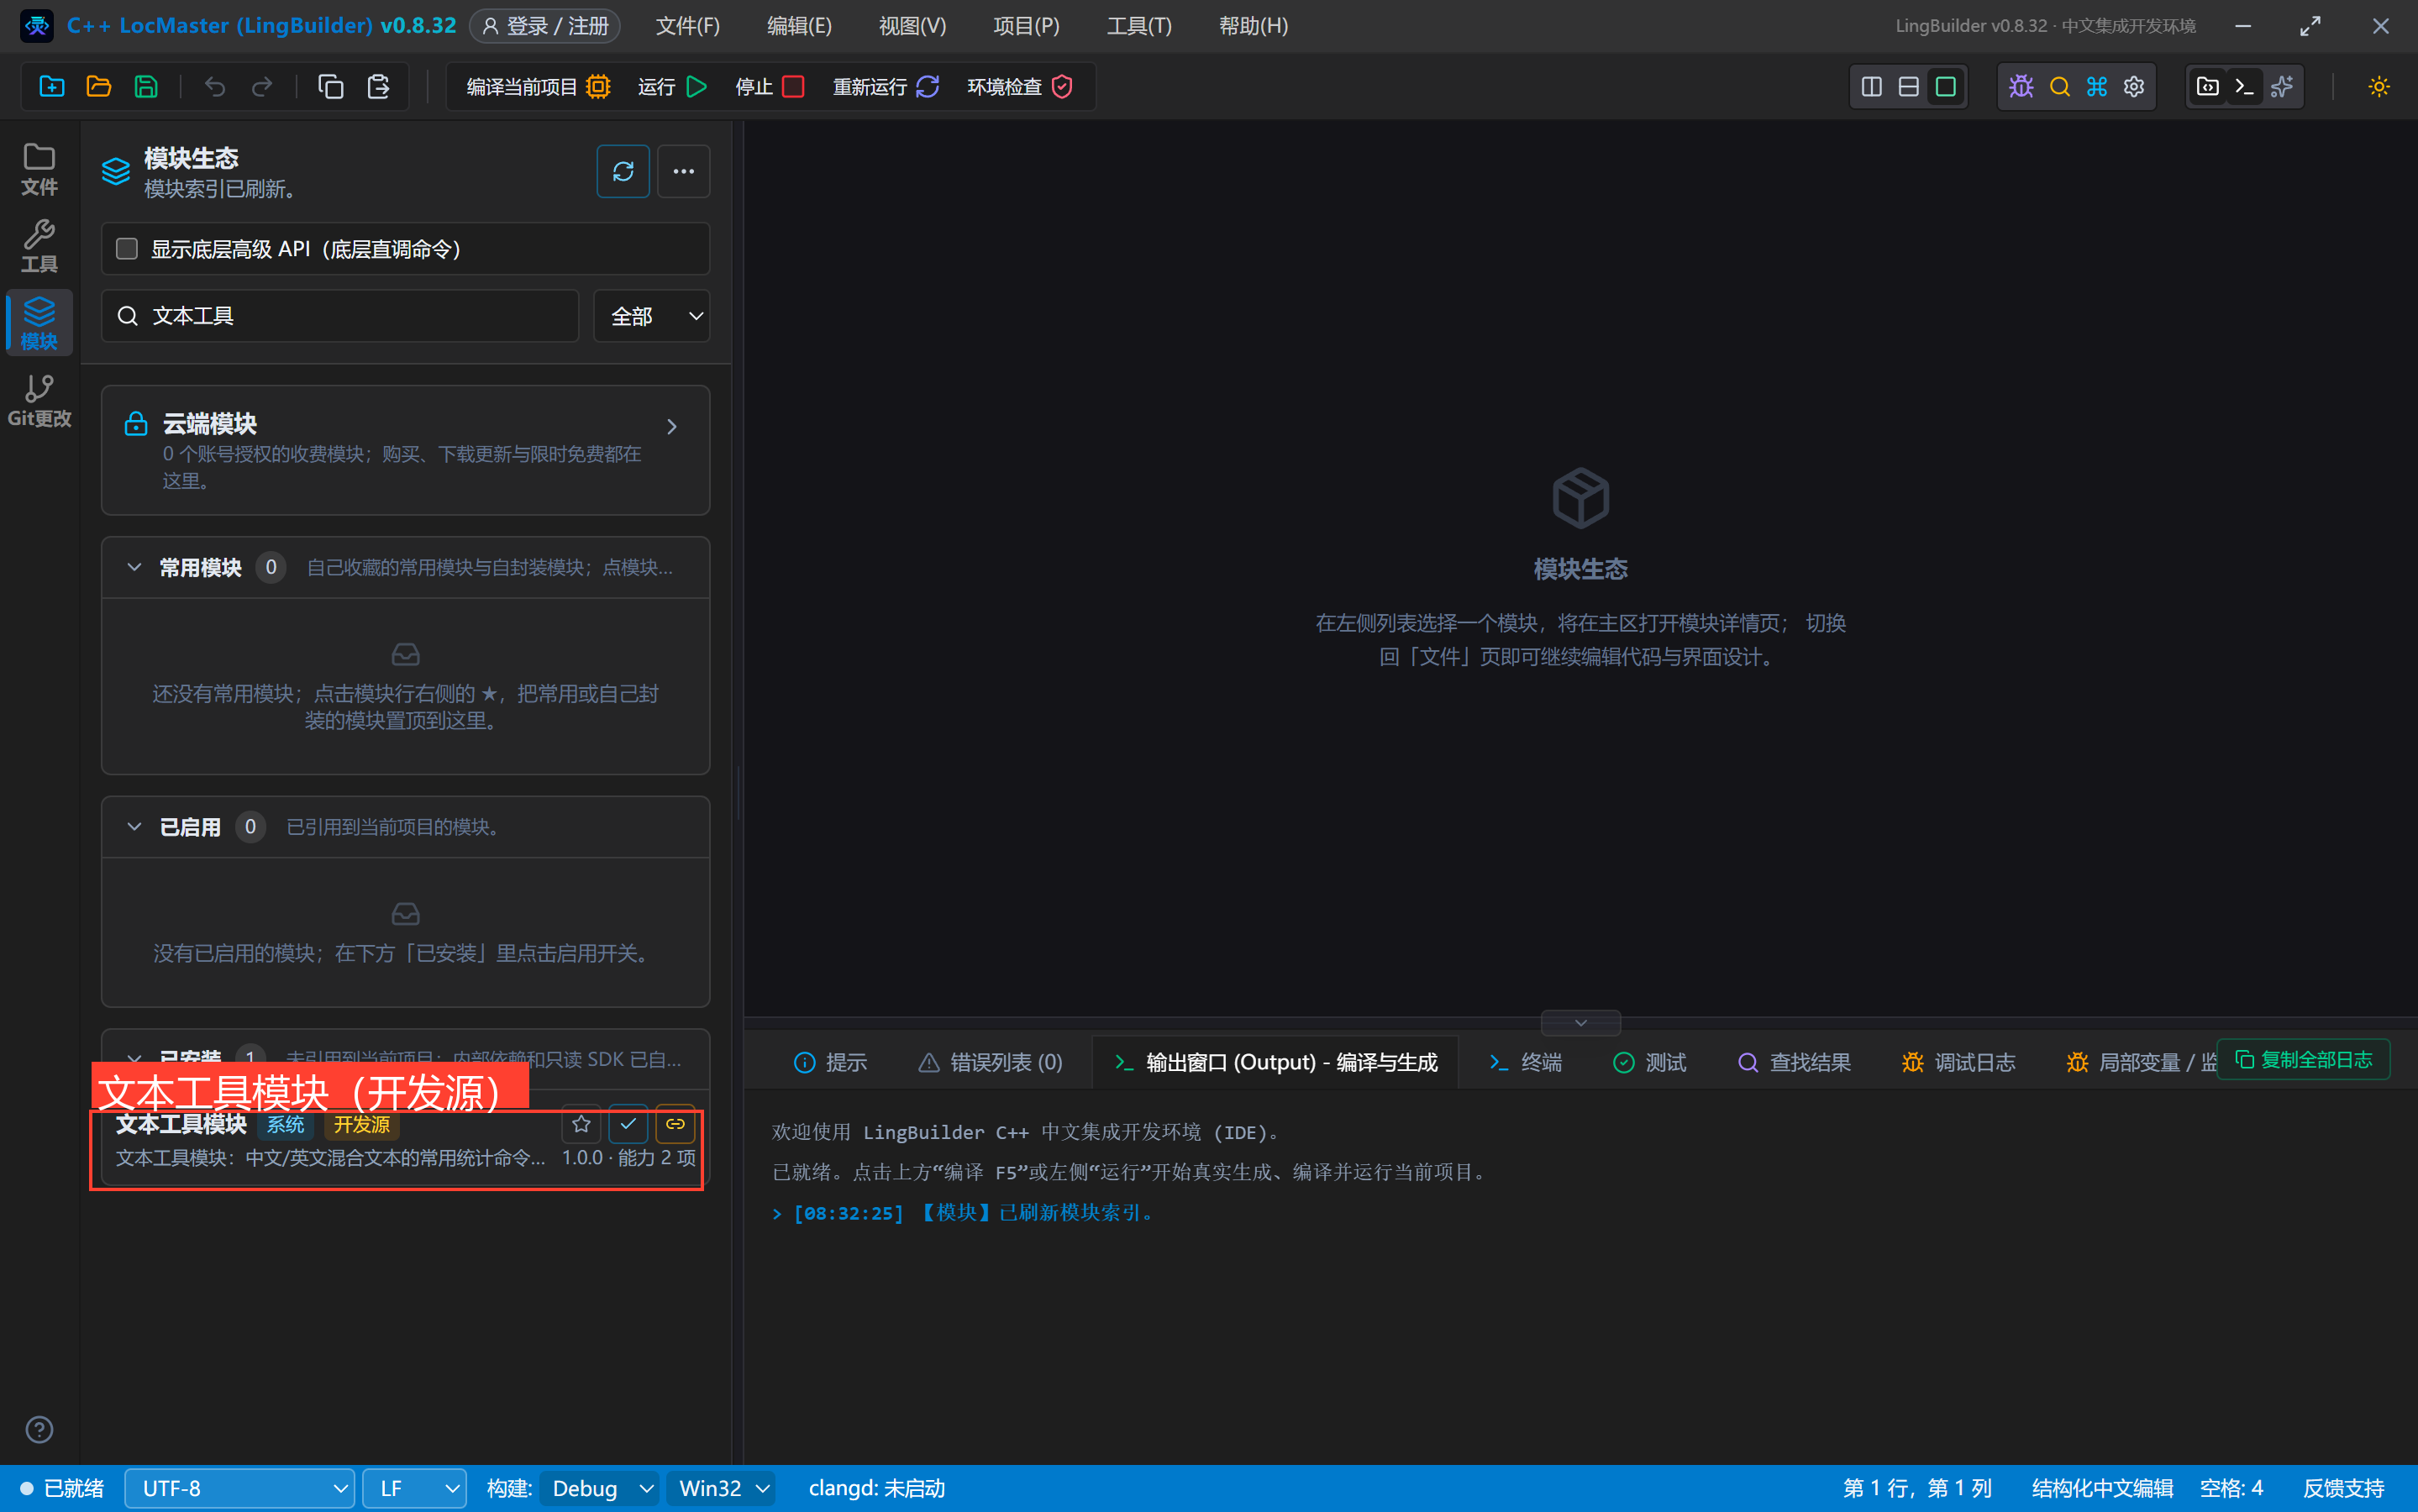Viewport: 2418px width, 1512px height.
Task: Switch to single pane layout
Action: coord(1946,87)
